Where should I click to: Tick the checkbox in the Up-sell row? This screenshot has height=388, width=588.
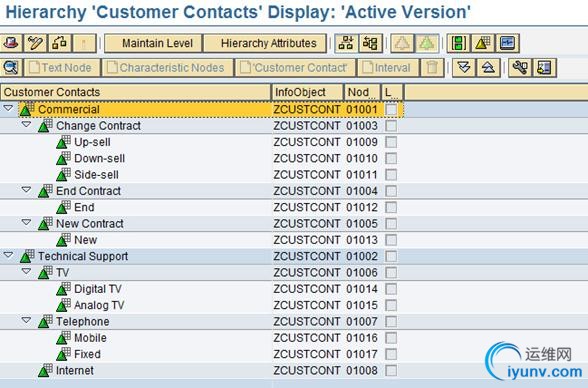(391, 142)
